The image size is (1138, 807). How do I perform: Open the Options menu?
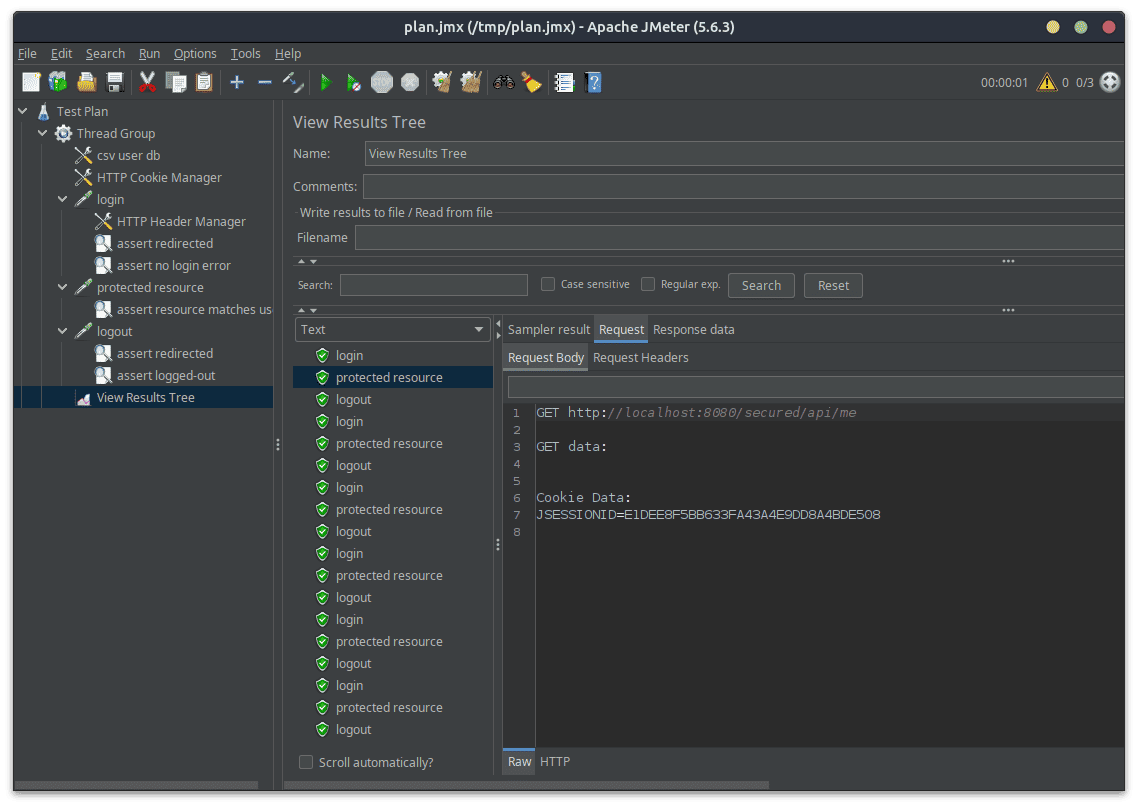point(195,54)
